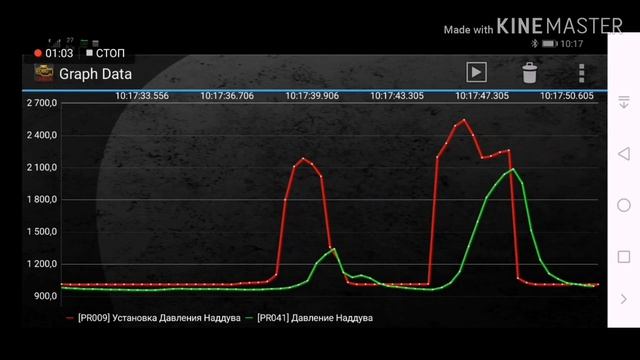Click the battery status icon
The image size is (640, 360).
550,43
